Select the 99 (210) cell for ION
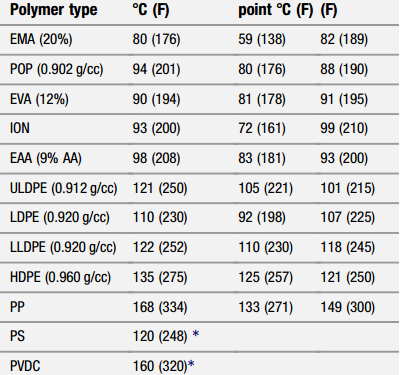 click(344, 128)
